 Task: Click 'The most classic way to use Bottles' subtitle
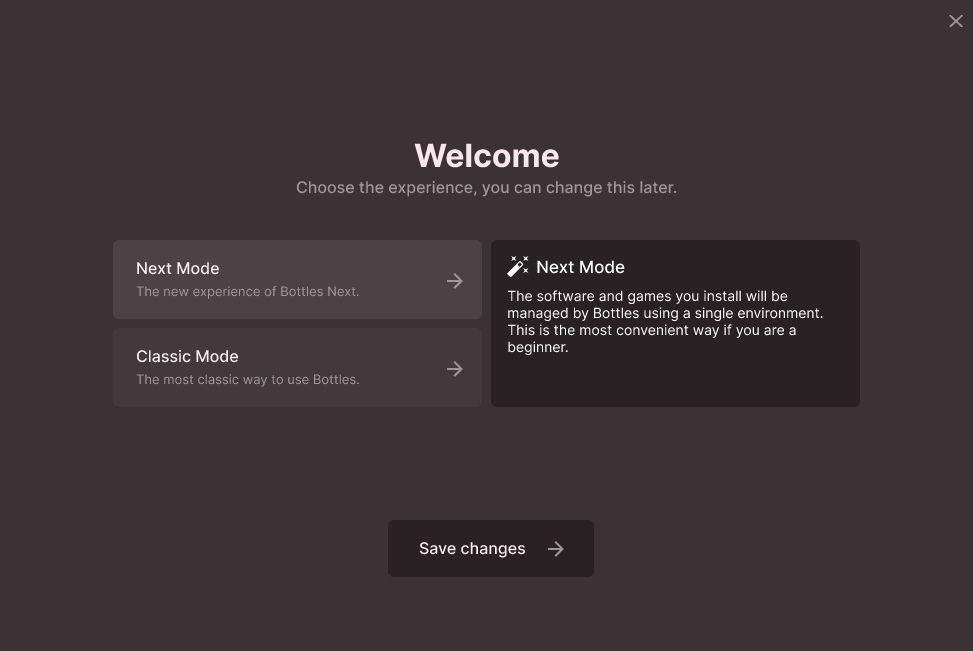click(247, 379)
